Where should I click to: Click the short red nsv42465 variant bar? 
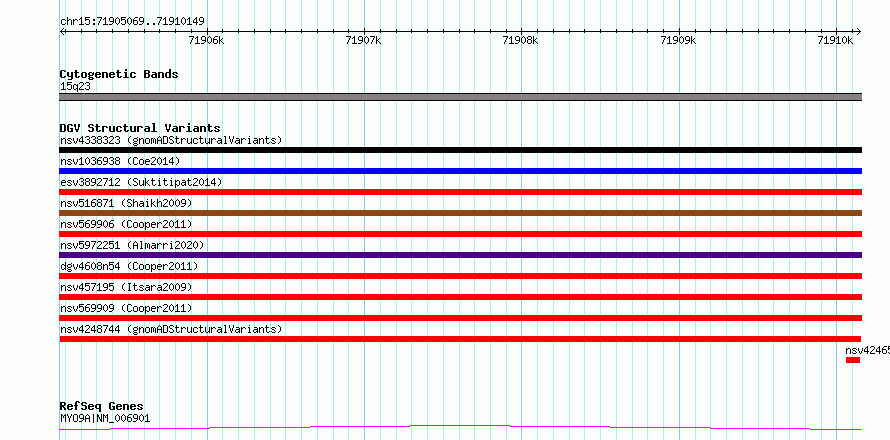853,360
